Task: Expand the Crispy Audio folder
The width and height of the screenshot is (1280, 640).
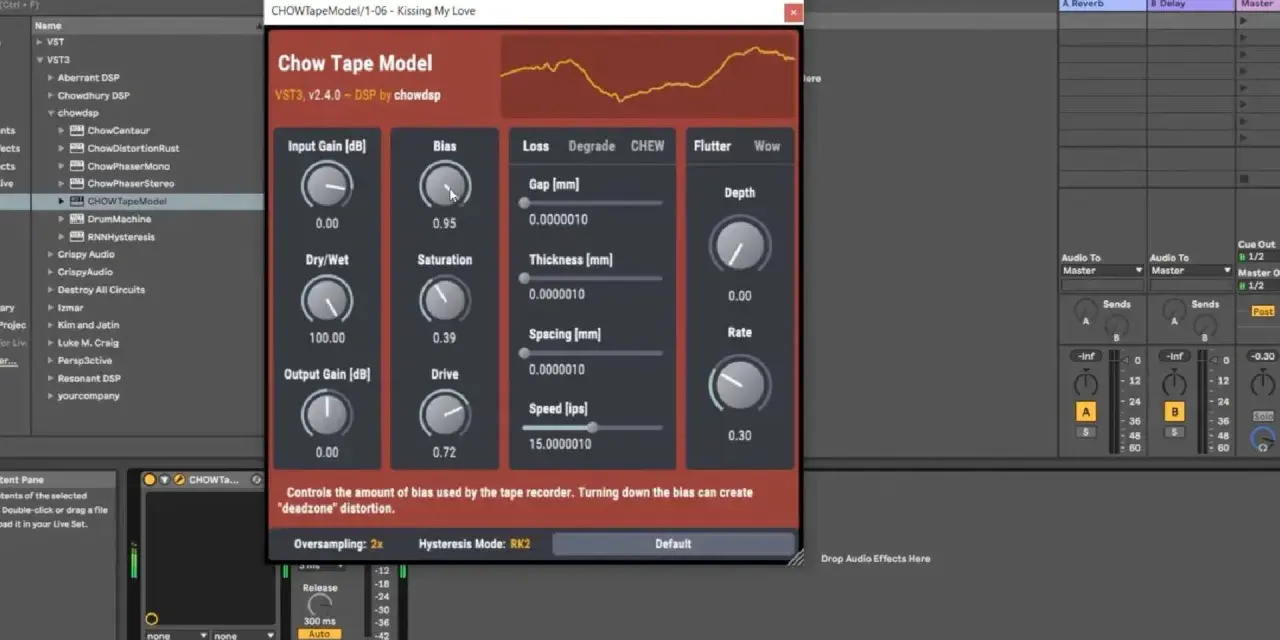Action: (51, 254)
